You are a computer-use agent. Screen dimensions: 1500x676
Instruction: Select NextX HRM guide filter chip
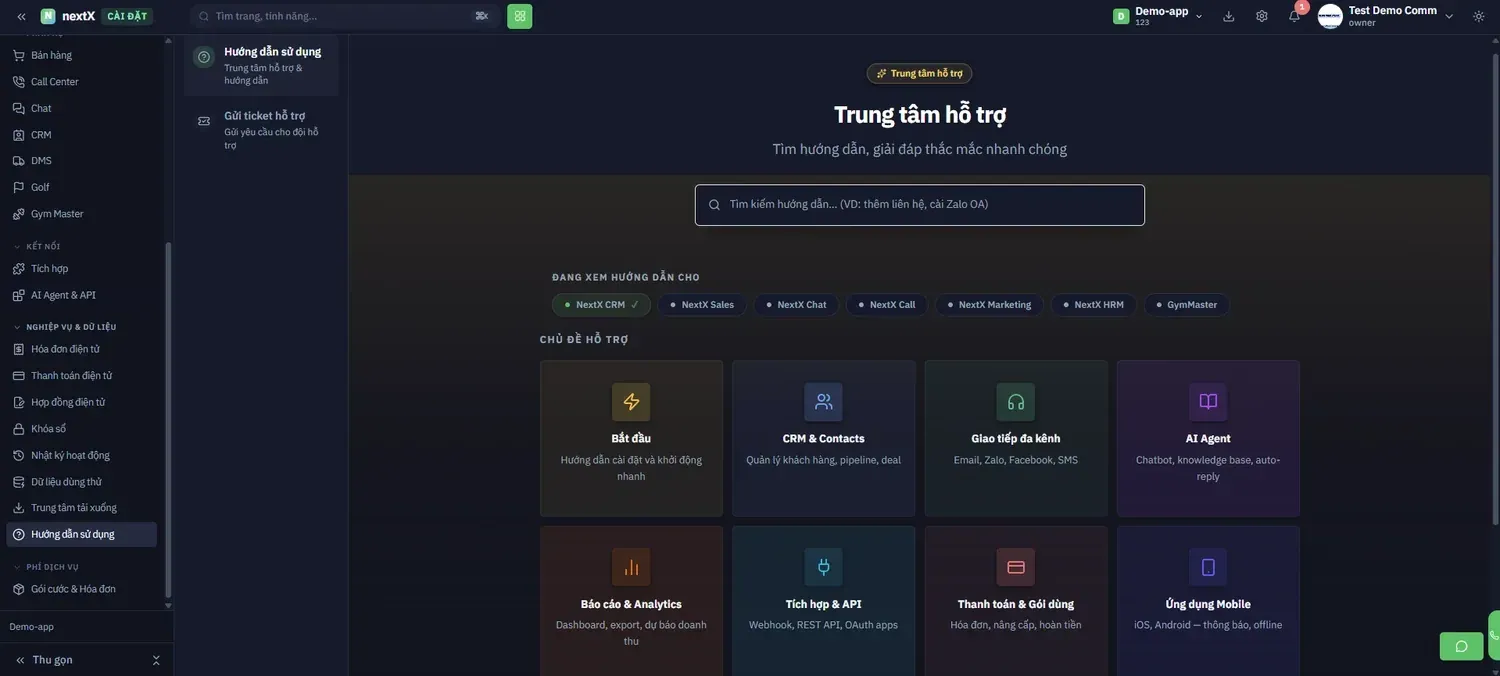pyautogui.click(x=1093, y=305)
